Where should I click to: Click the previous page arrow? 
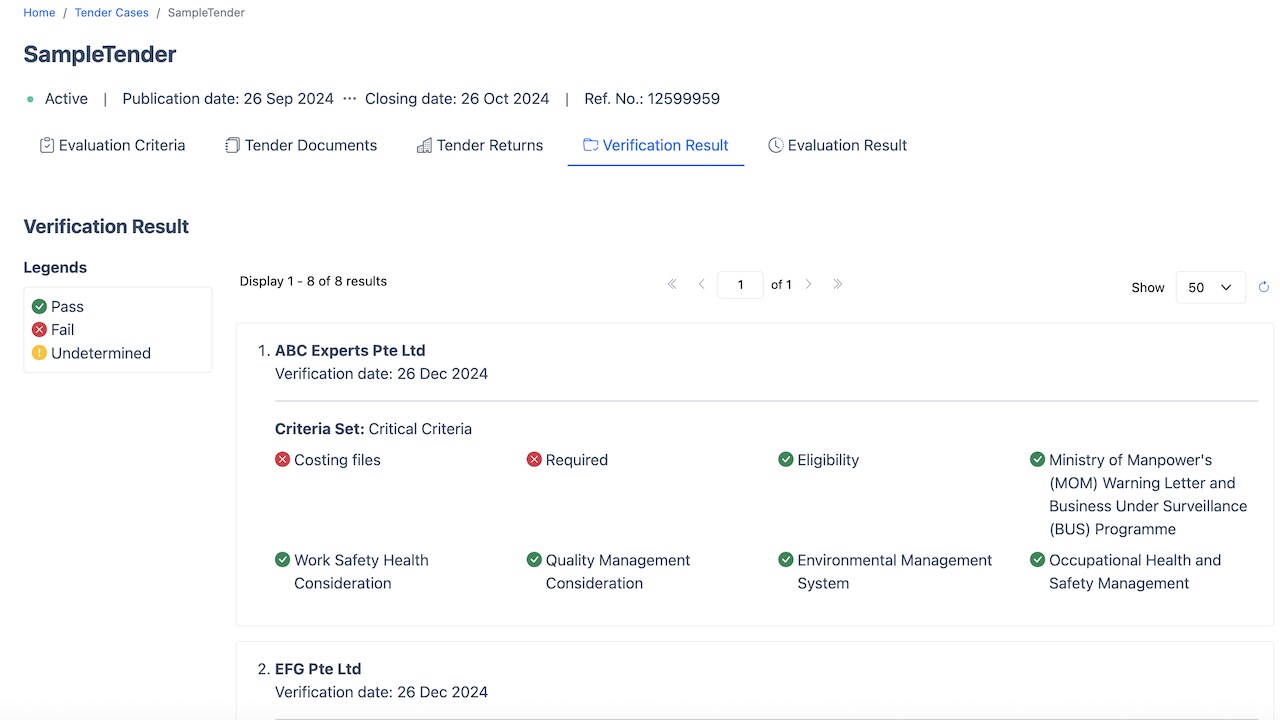702,284
